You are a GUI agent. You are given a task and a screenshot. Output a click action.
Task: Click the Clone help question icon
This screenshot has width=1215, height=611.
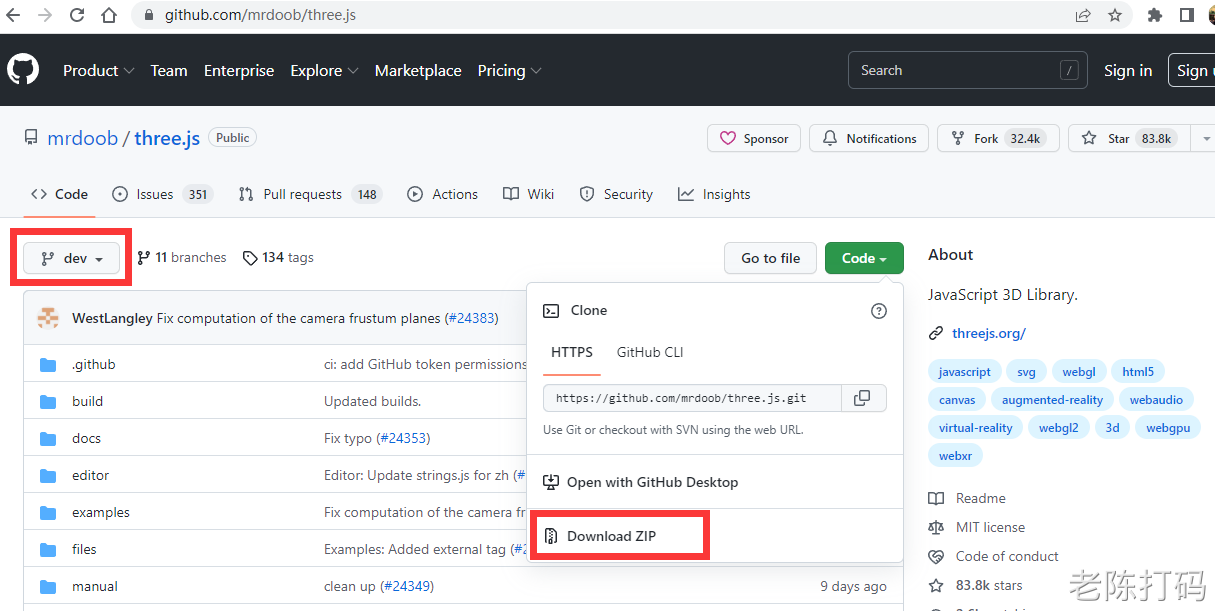(x=879, y=311)
